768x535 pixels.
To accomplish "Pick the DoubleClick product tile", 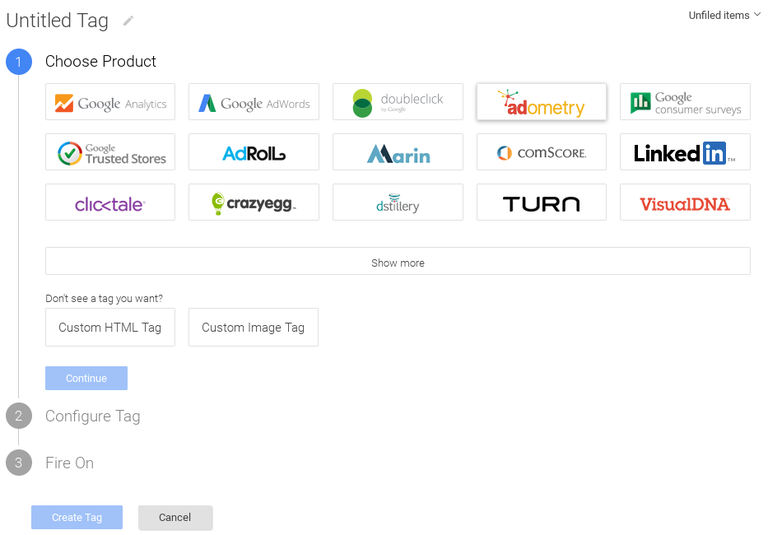I will 398,102.
